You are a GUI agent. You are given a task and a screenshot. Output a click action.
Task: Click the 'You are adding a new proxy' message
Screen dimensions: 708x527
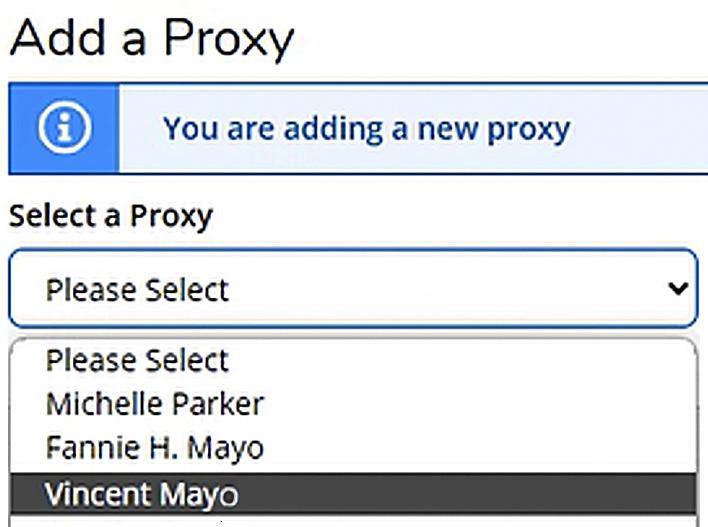(366, 129)
